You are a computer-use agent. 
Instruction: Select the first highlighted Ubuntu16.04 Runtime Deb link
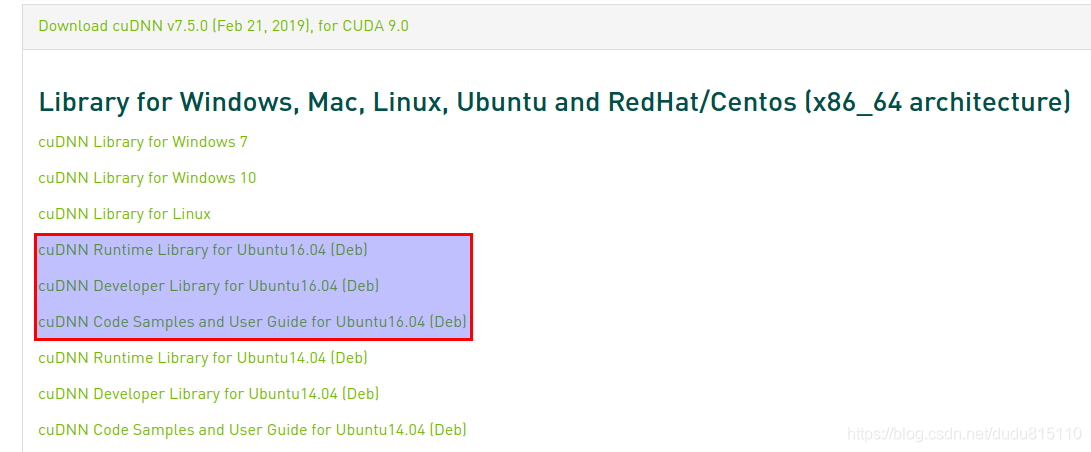(x=202, y=250)
